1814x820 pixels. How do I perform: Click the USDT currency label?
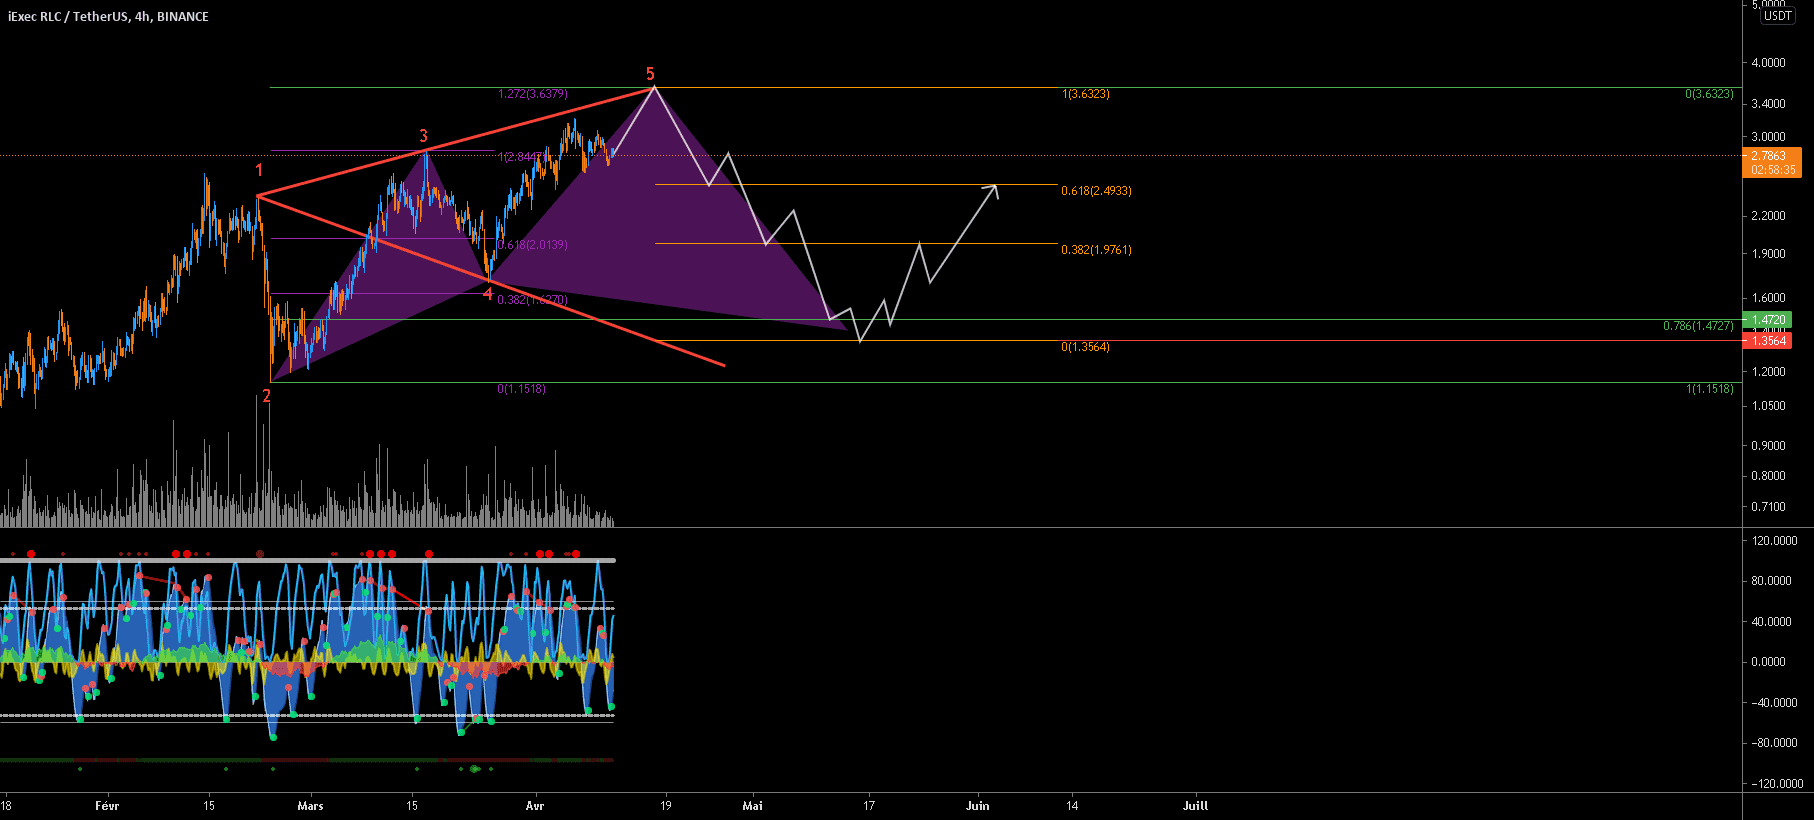click(1777, 16)
